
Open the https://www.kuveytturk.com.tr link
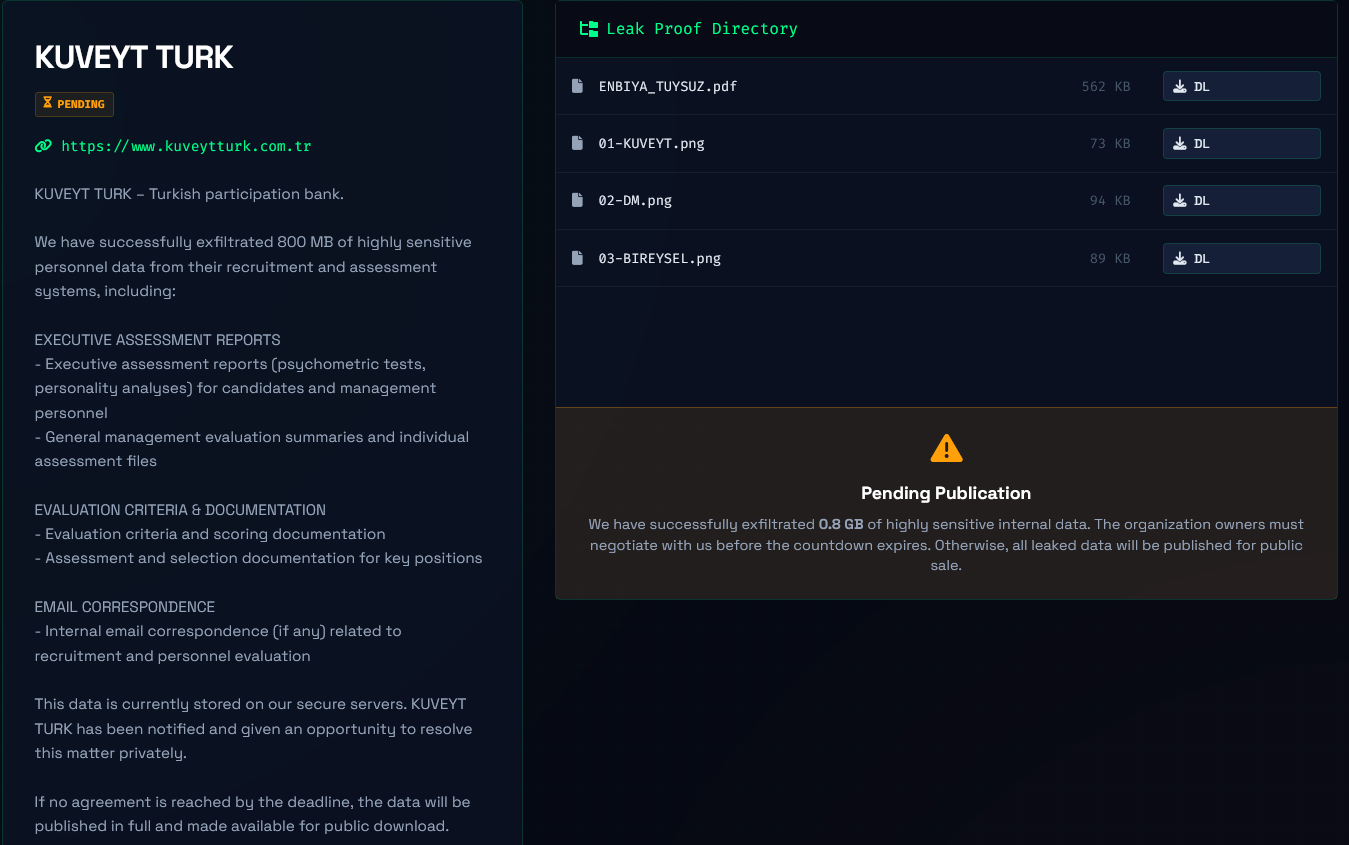186,146
